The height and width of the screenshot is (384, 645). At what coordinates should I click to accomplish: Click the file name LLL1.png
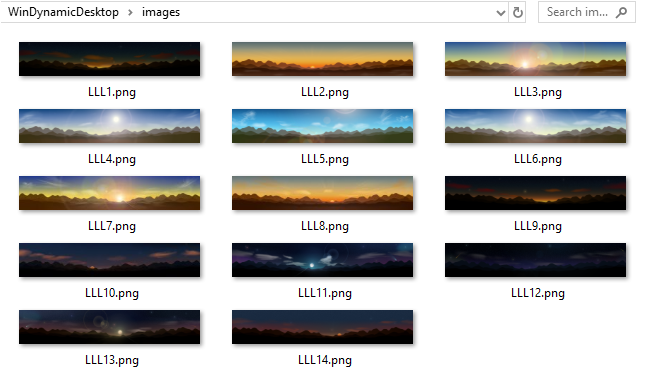click(x=112, y=92)
